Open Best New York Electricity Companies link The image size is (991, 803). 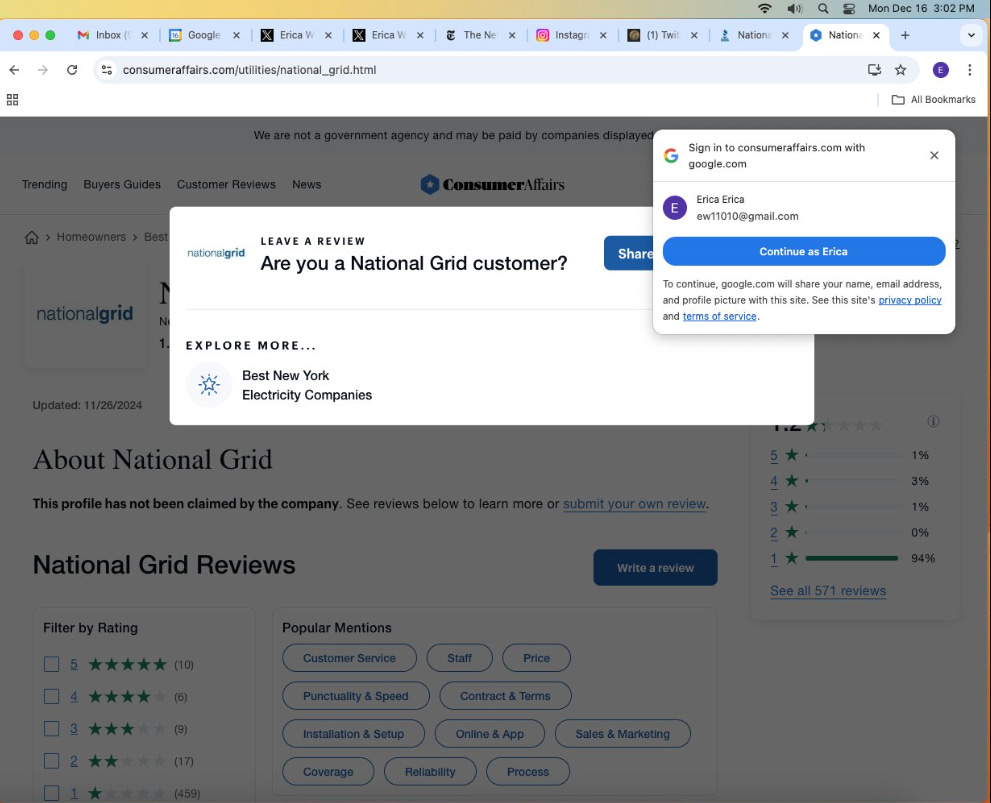(x=307, y=385)
